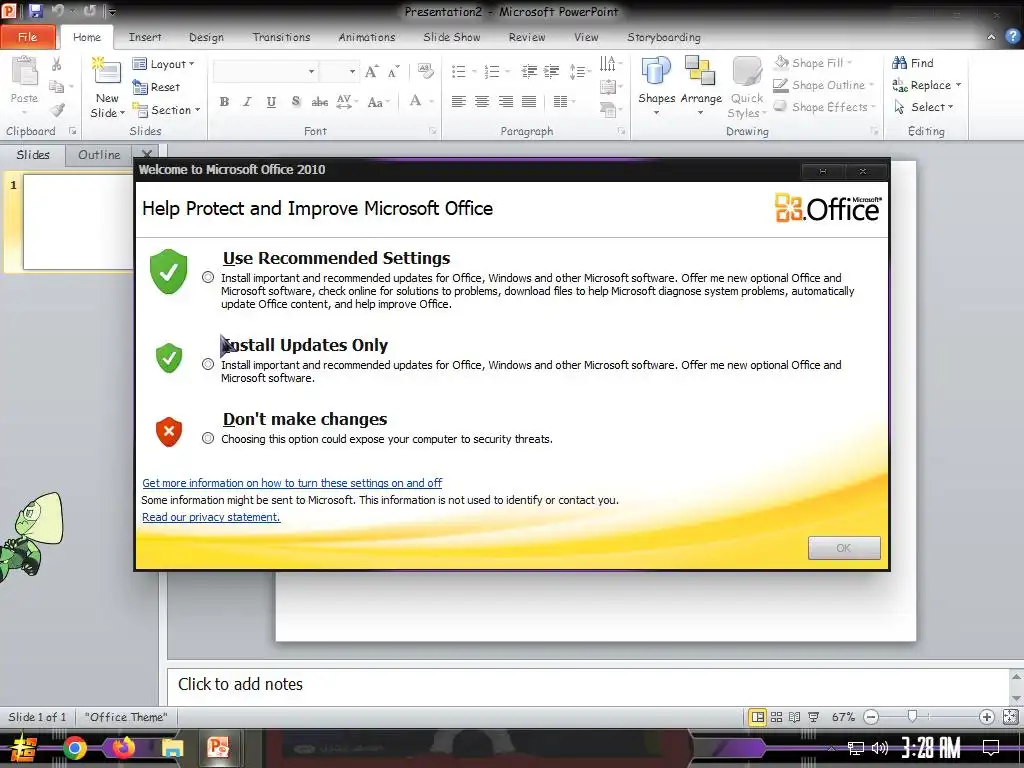Image resolution: width=1024 pixels, height=768 pixels.
Task: Click the Center text alignment icon
Action: [482, 102]
